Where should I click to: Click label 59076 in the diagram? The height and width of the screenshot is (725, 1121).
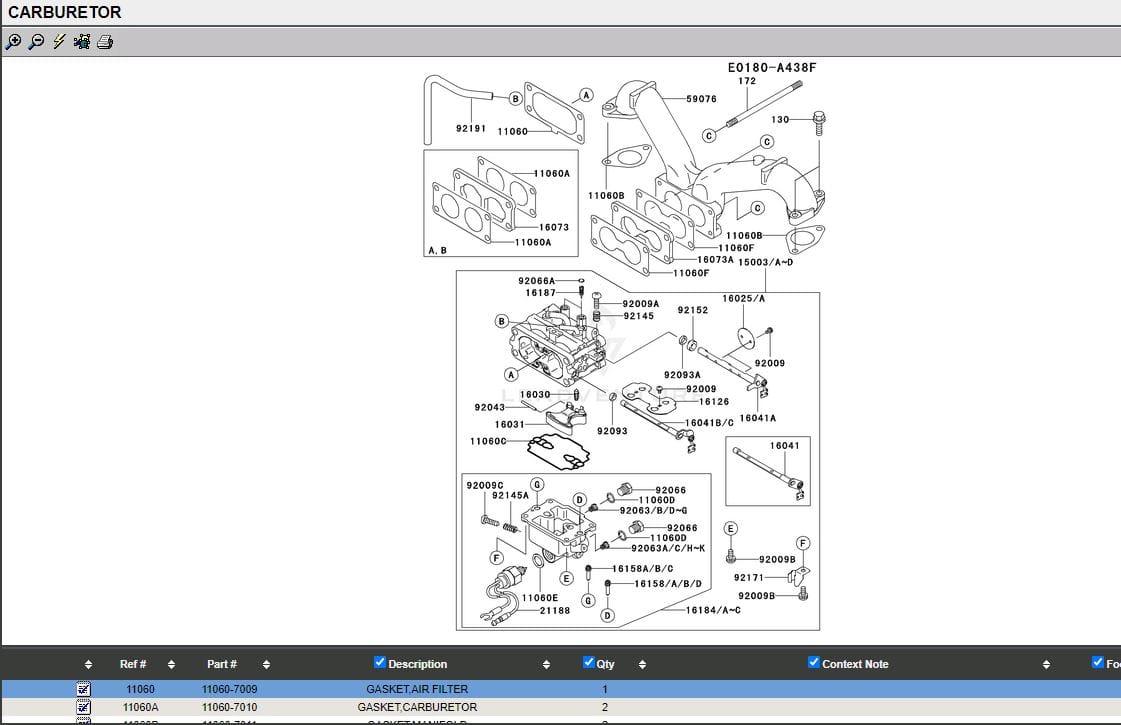(701, 99)
